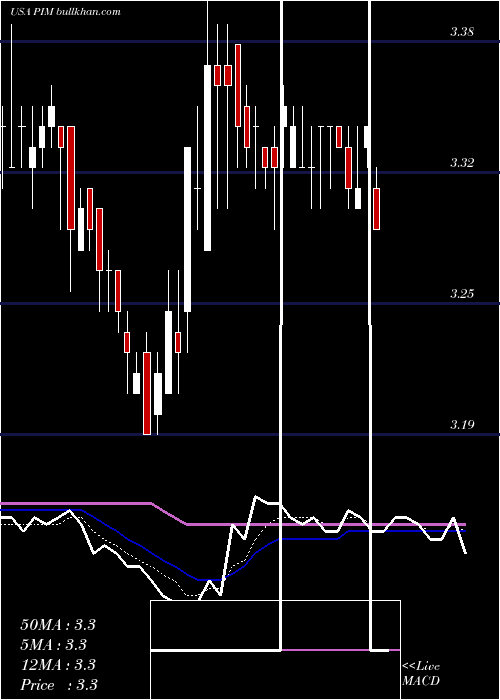The height and width of the screenshot is (700, 500).
Task: Click the USA PIM bullkhan.com title
Action: coord(65,12)
